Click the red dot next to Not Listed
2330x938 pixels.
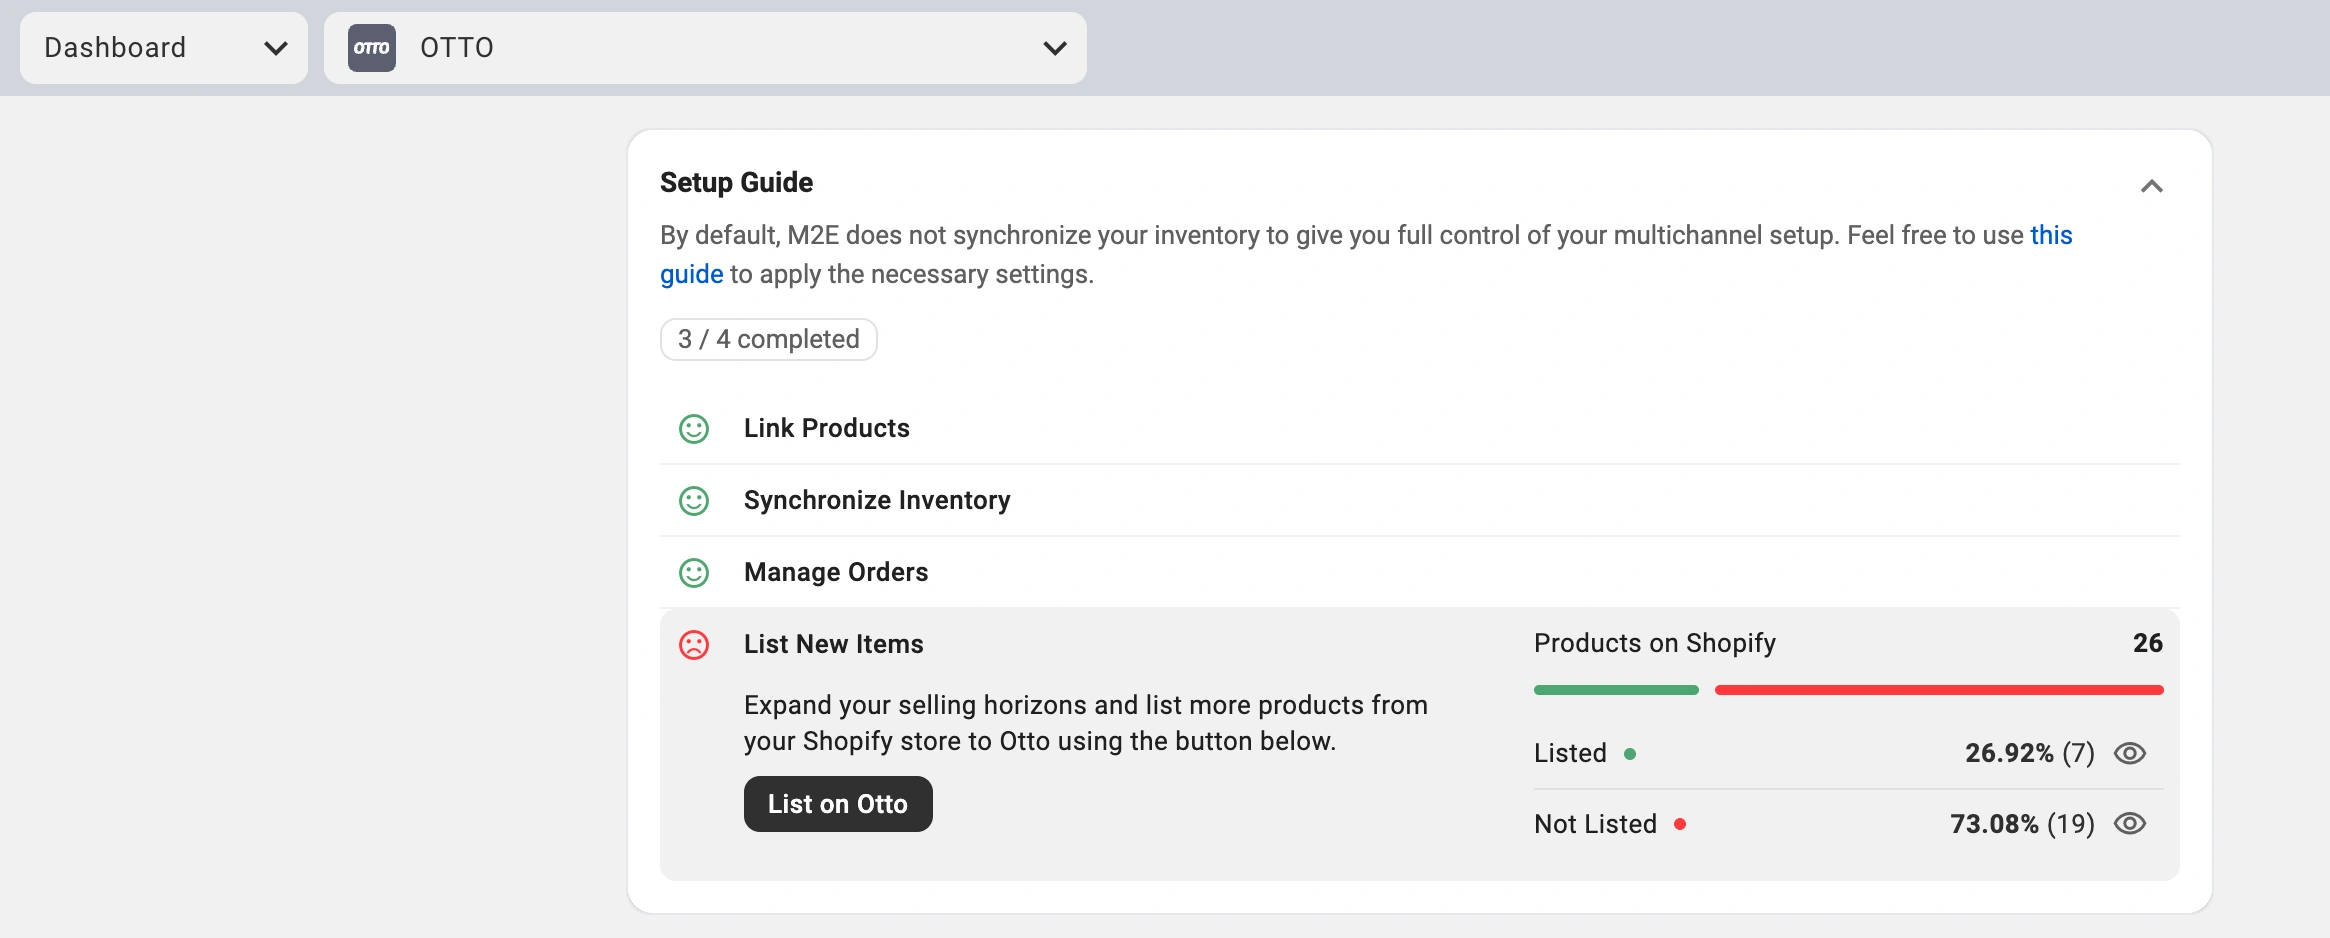pyautogui.click(x=1680, y=825)
